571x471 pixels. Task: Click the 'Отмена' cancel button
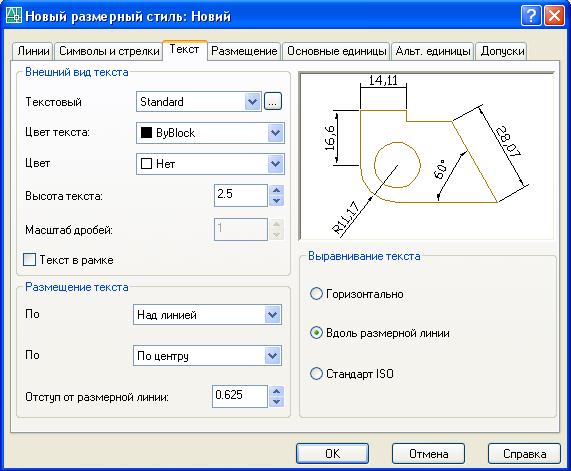428,454
